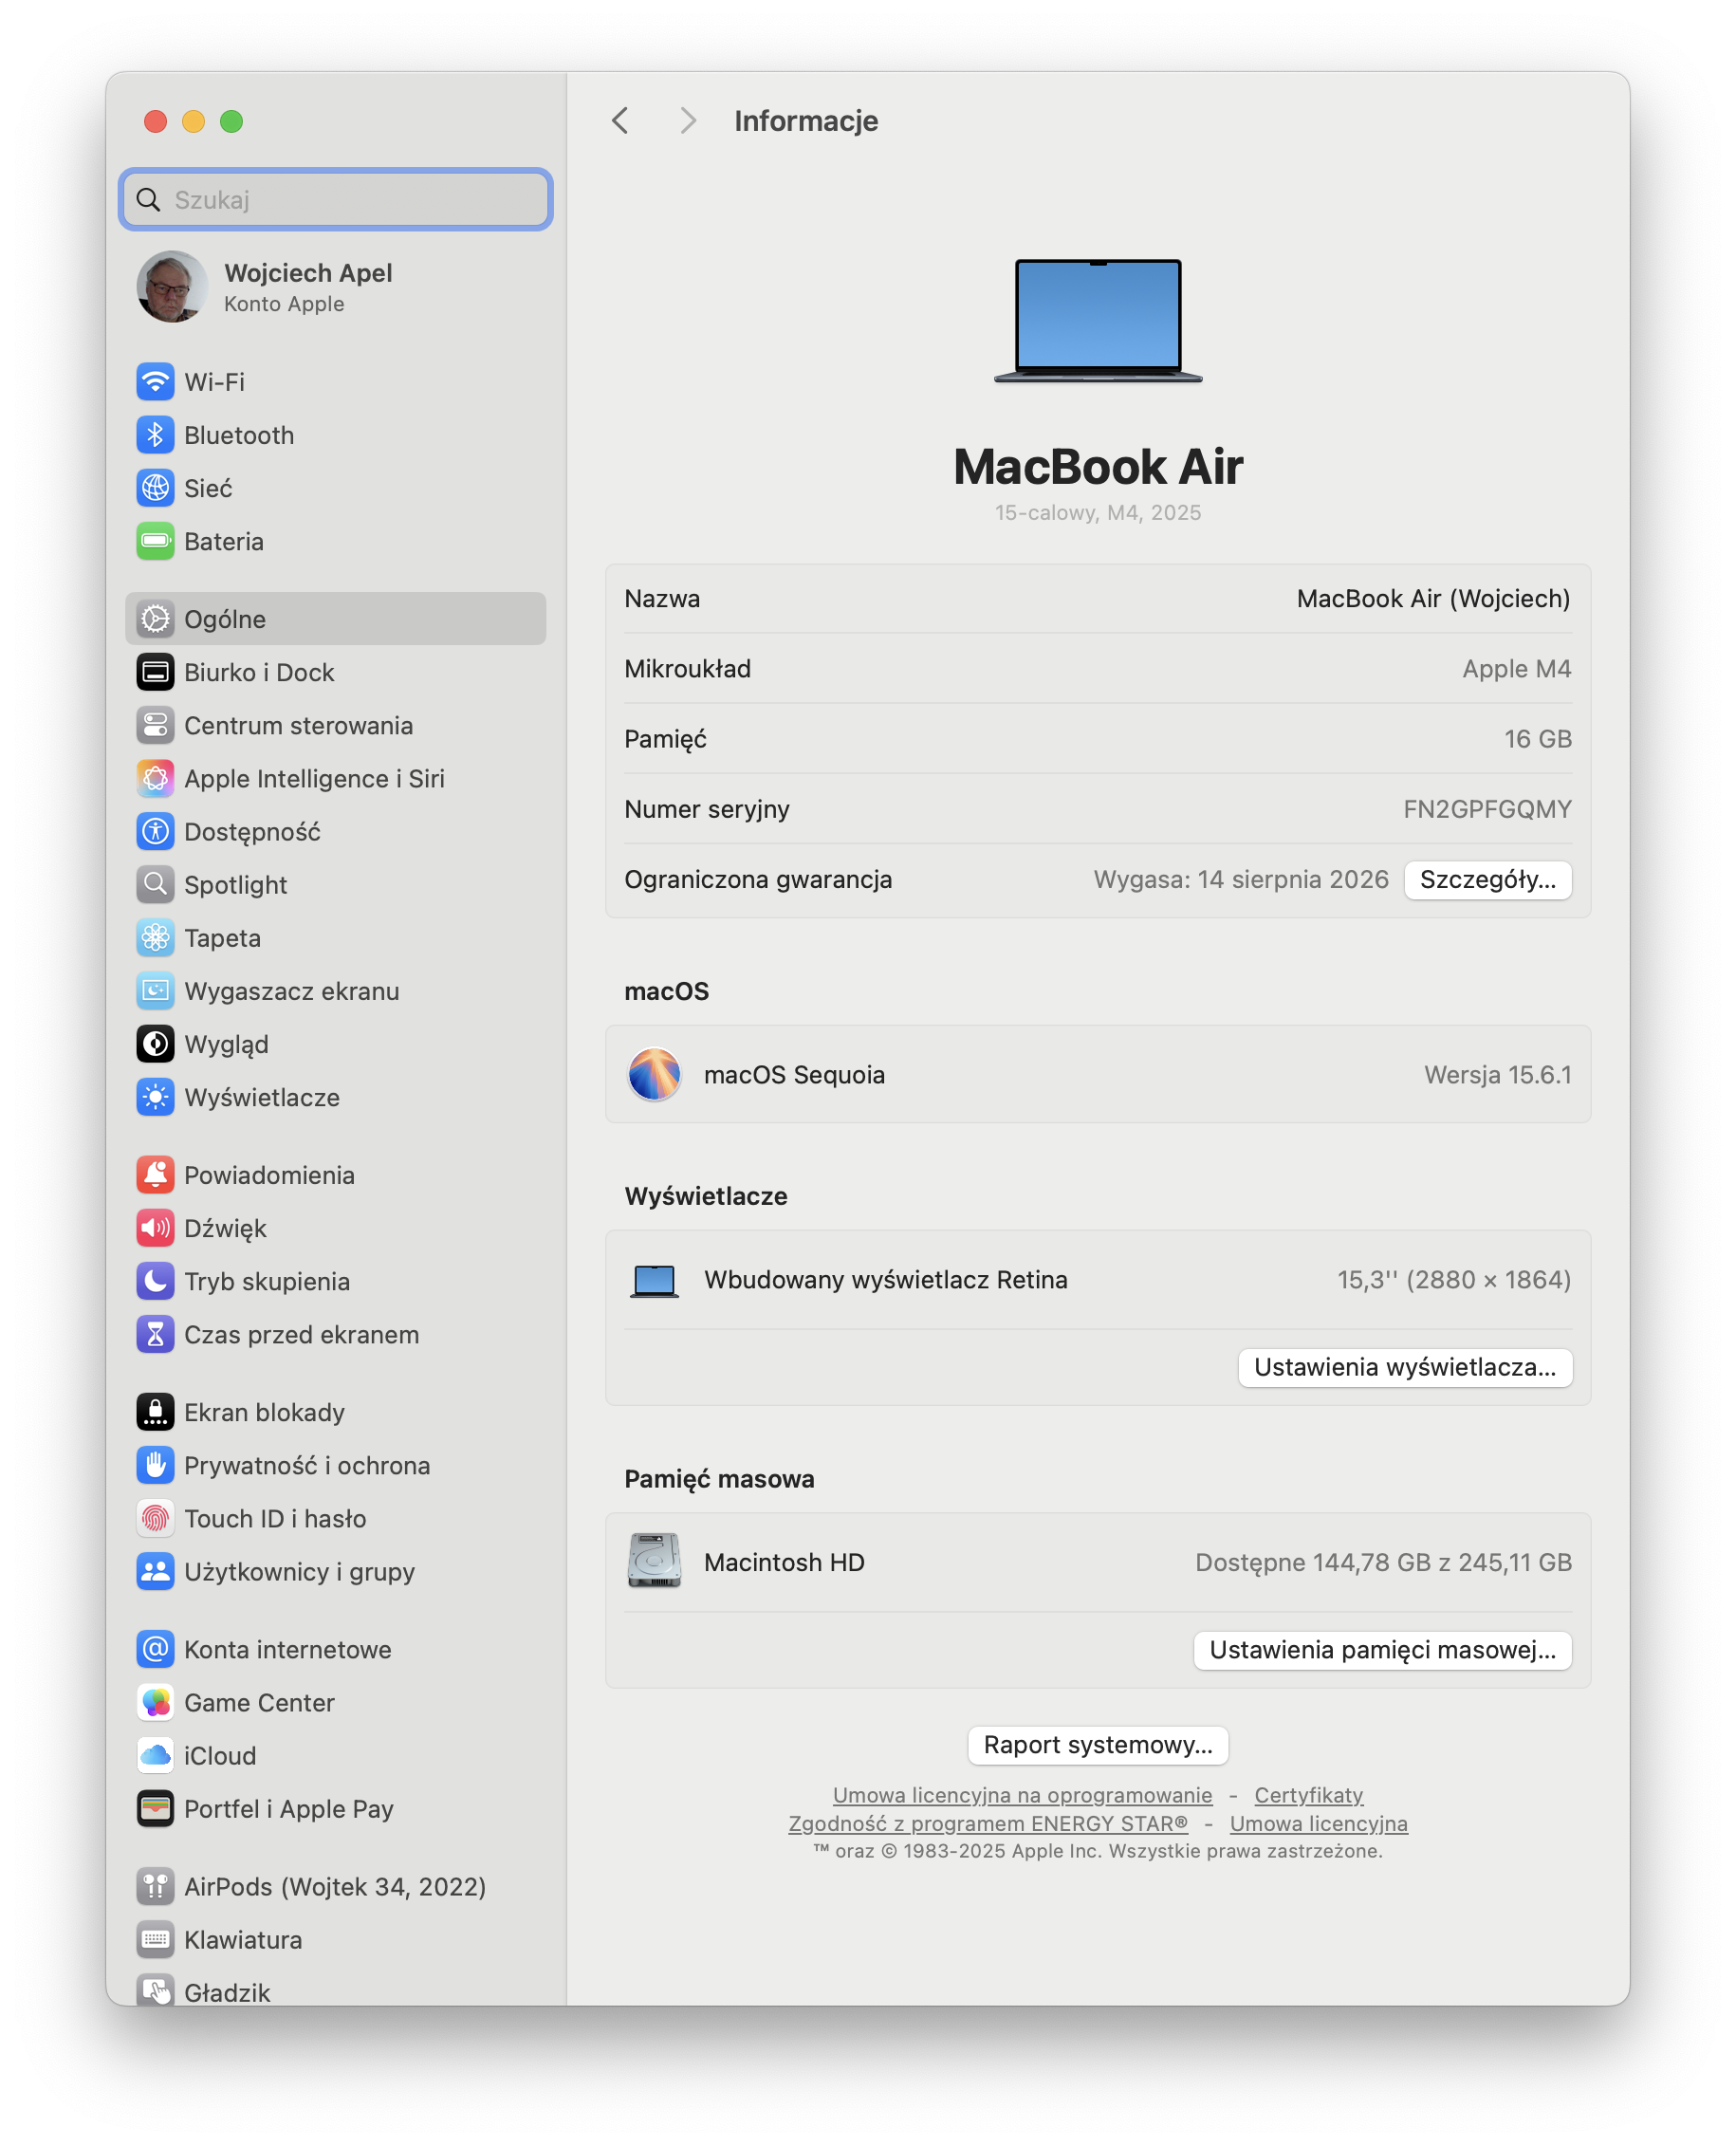Screen dimensions: 1736x2146
Task: Open Game Center icon
Action: pos(155,1702)
